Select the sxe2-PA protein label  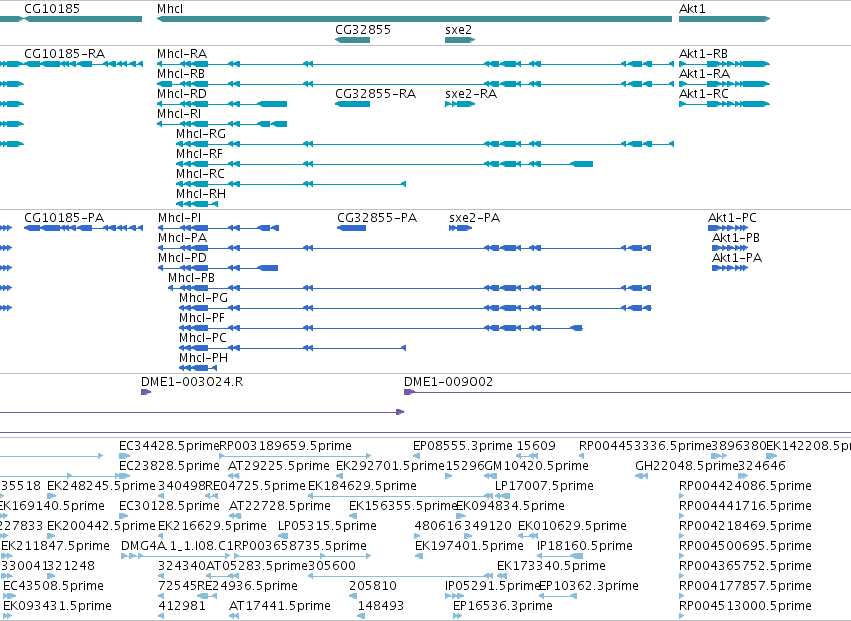(475, 218)
